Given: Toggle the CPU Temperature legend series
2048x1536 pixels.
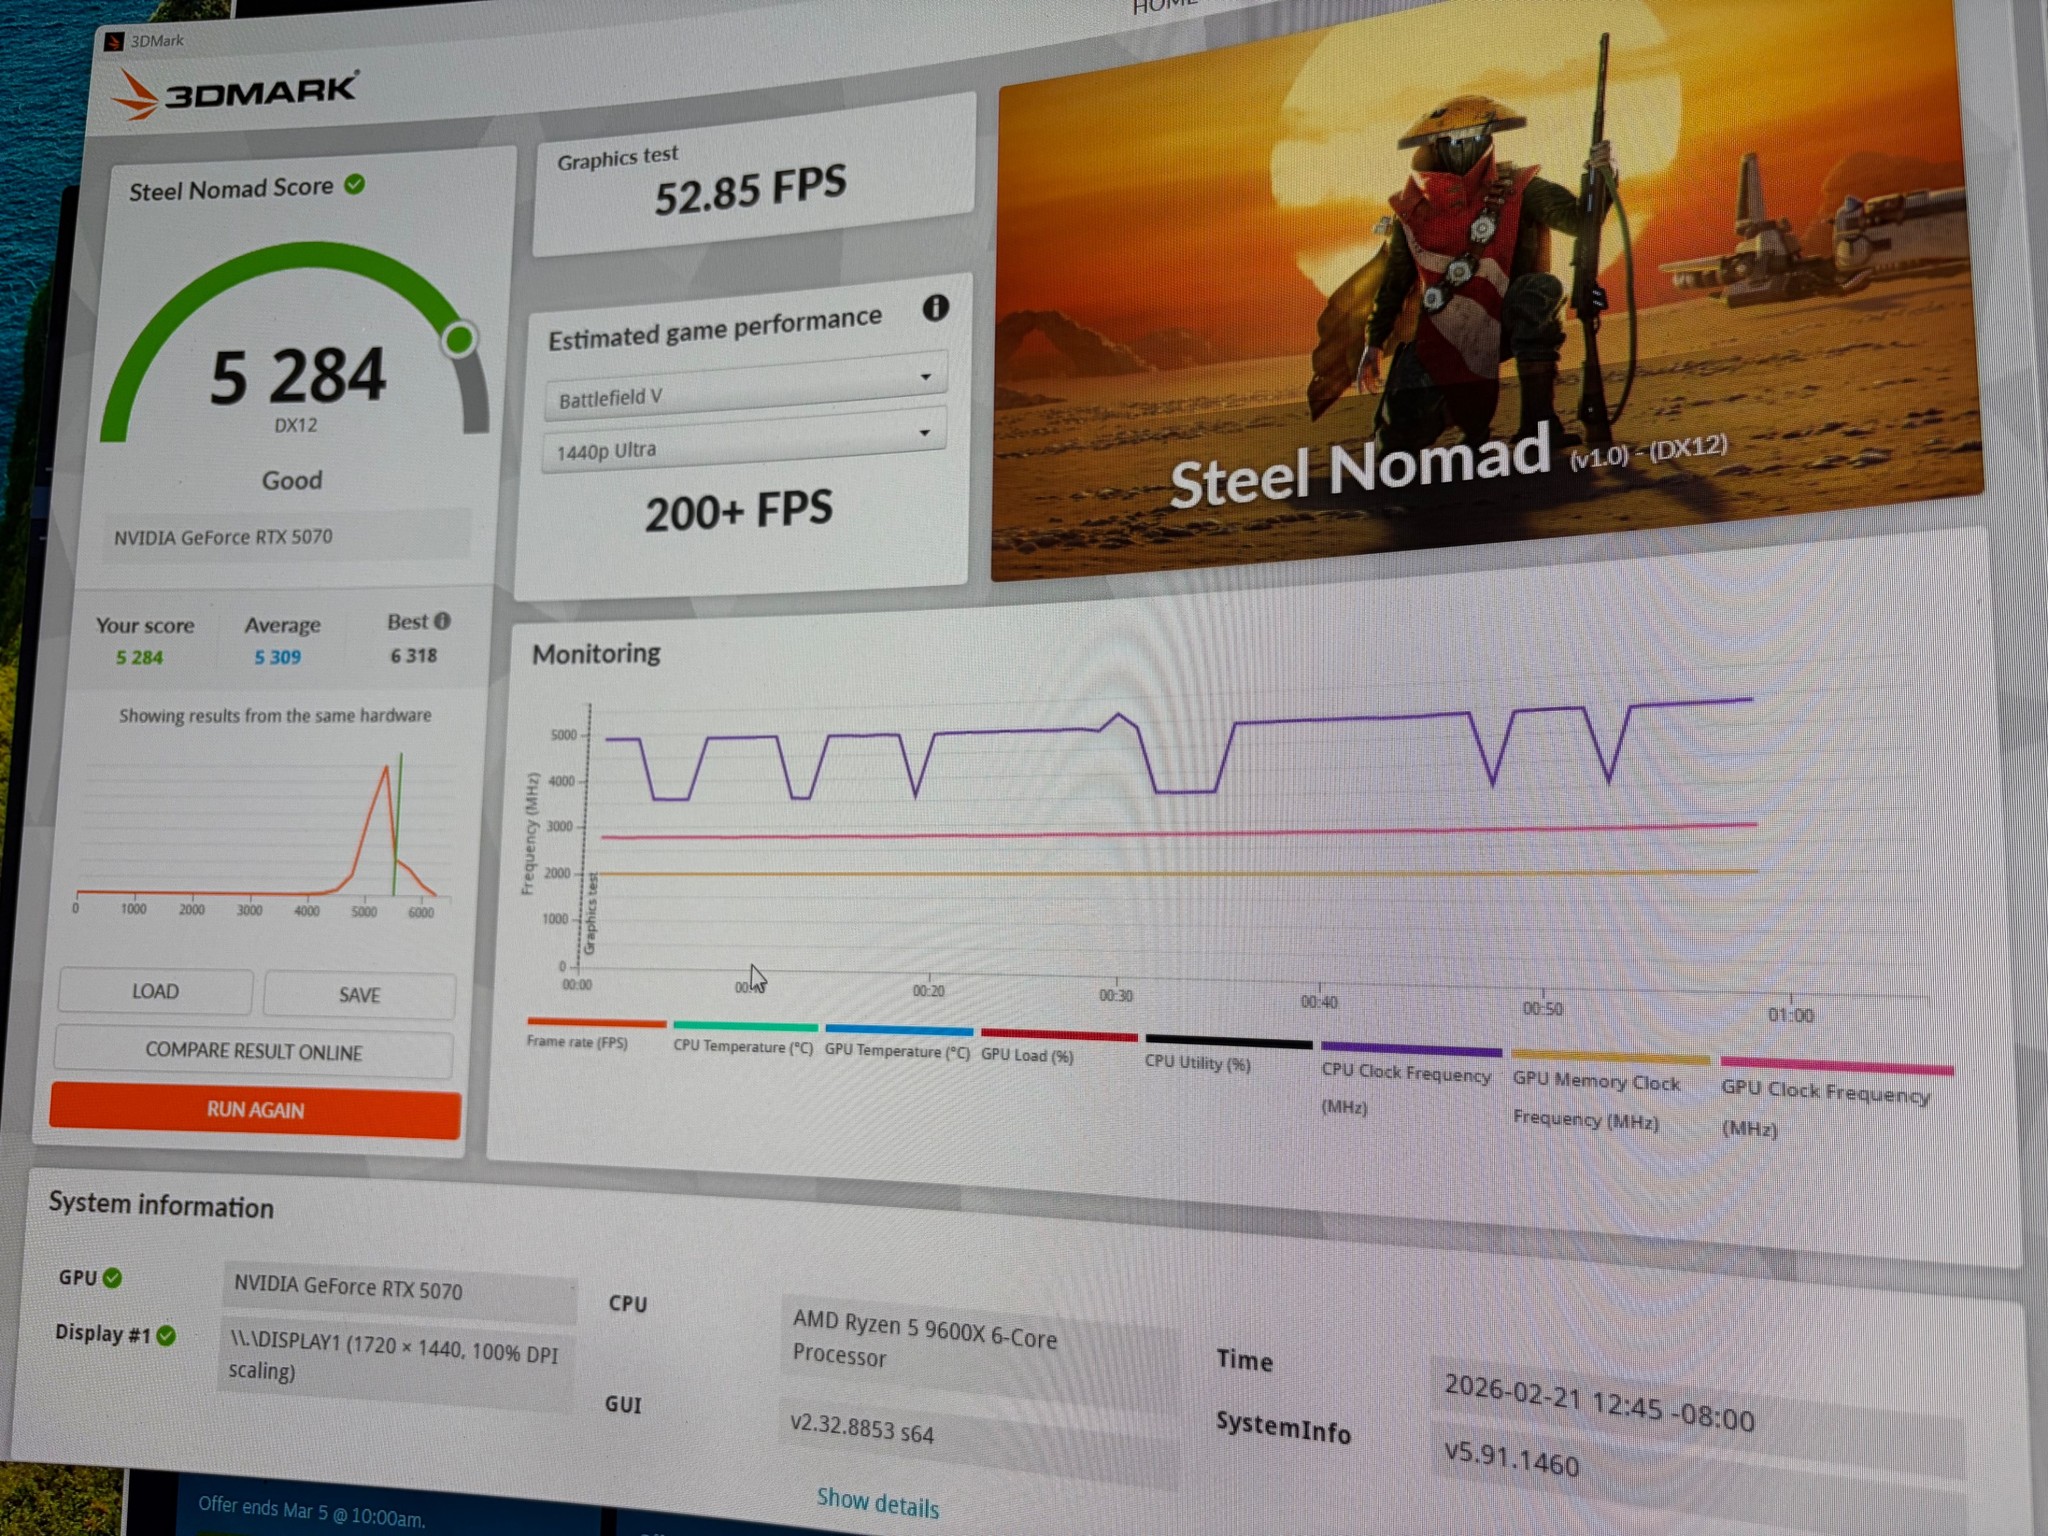Looking at the screenshot, I should pyautogui.click(x=743, y=1038).
